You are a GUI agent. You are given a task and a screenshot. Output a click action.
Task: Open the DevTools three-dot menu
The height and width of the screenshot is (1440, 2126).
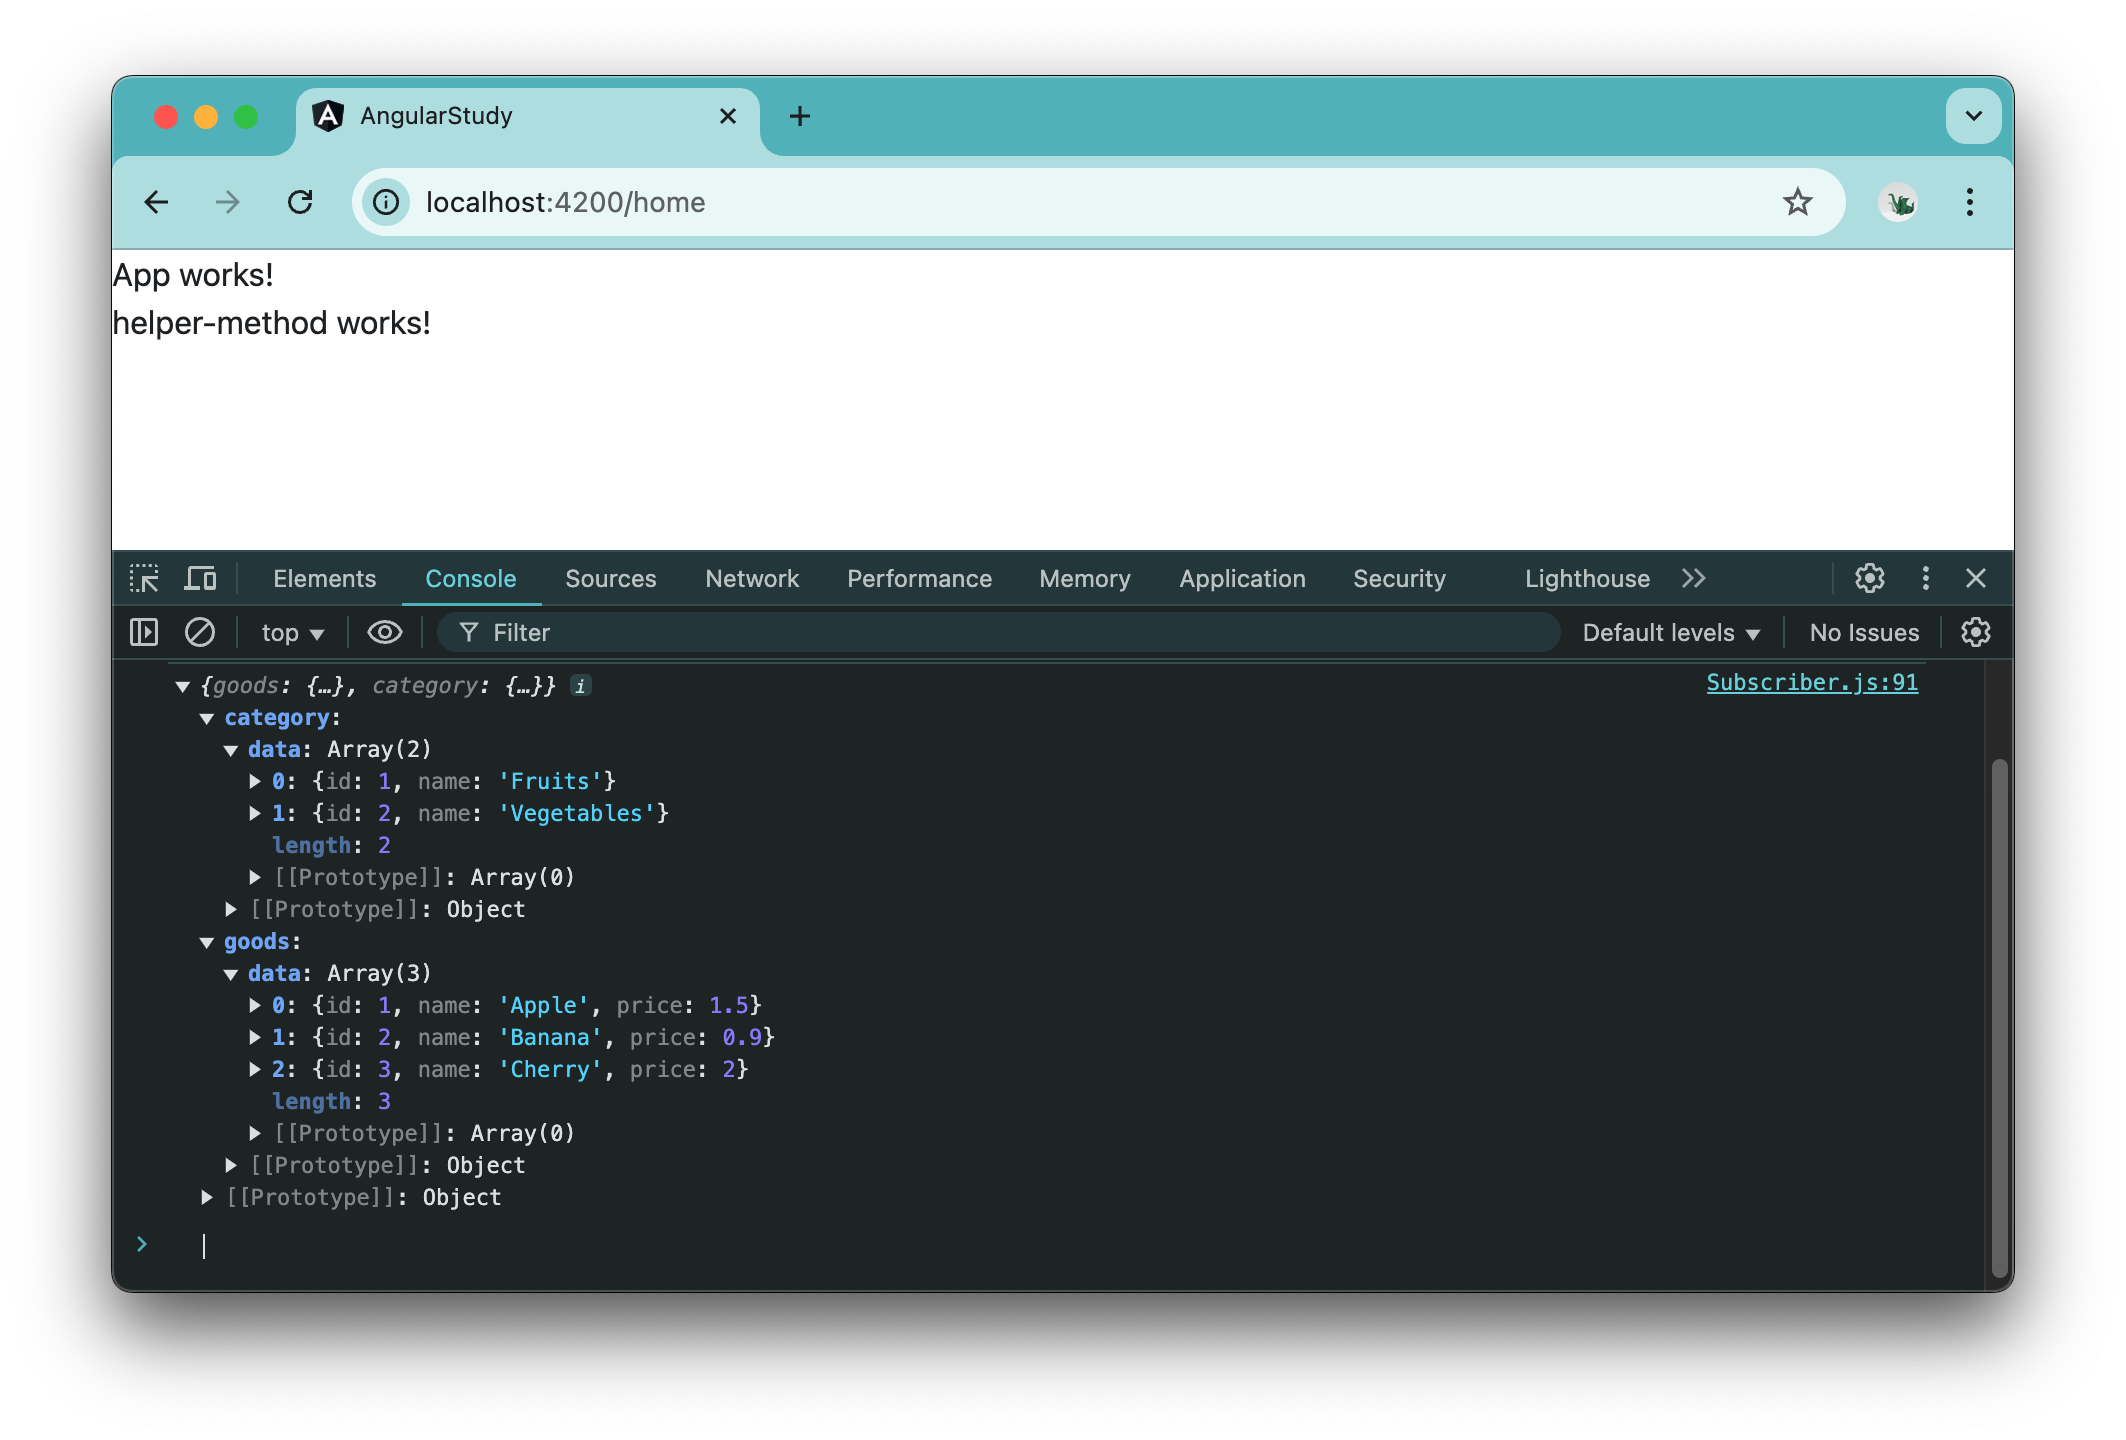point(1924,578)
